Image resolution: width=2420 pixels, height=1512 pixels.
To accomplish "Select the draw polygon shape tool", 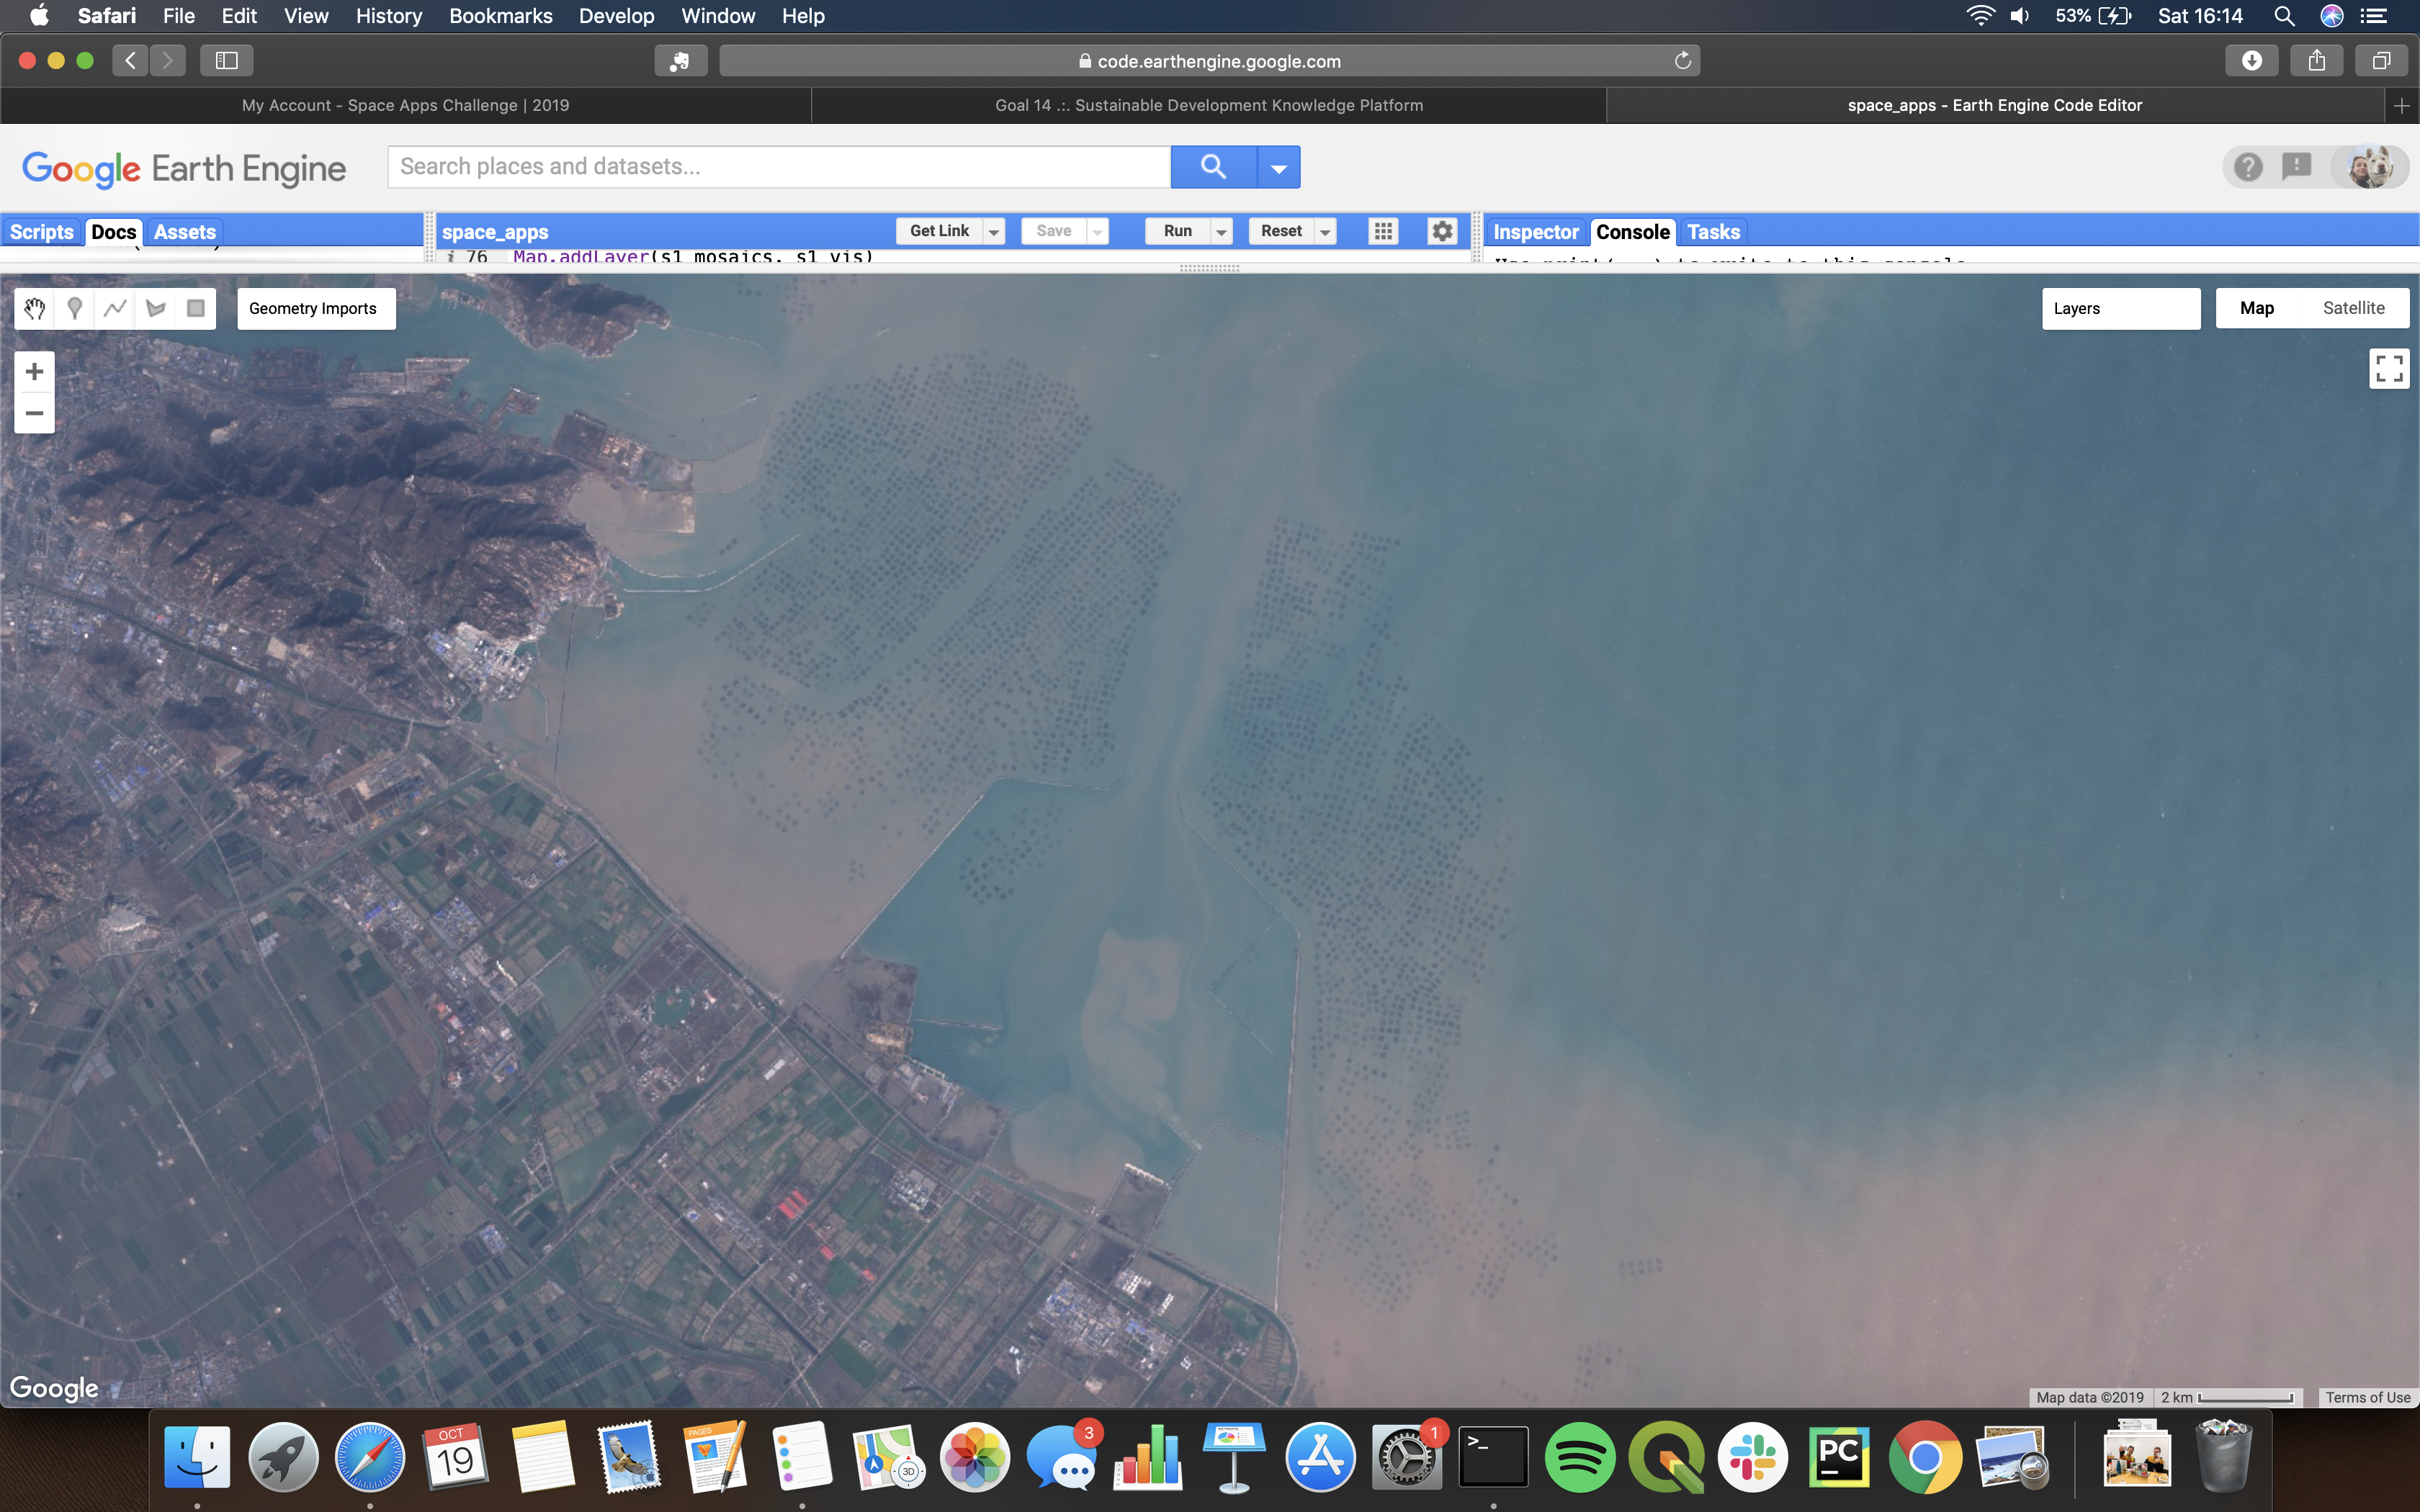I will [156, 309].
